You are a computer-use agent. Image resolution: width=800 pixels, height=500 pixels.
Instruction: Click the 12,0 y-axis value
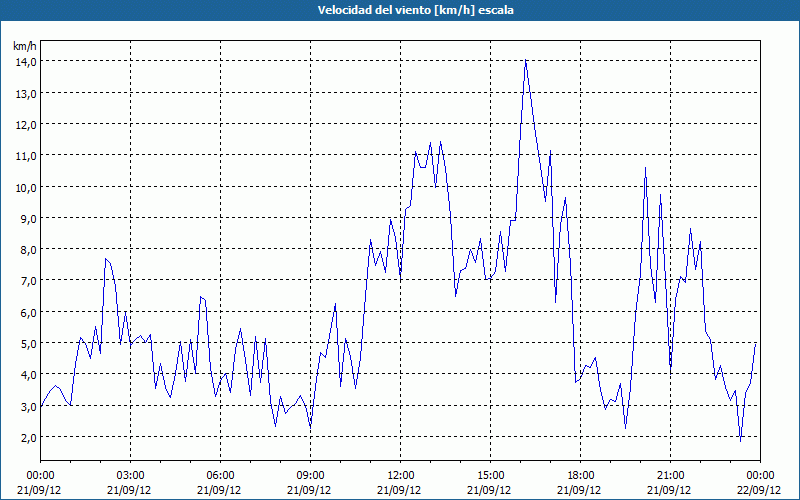coord(26,124)
